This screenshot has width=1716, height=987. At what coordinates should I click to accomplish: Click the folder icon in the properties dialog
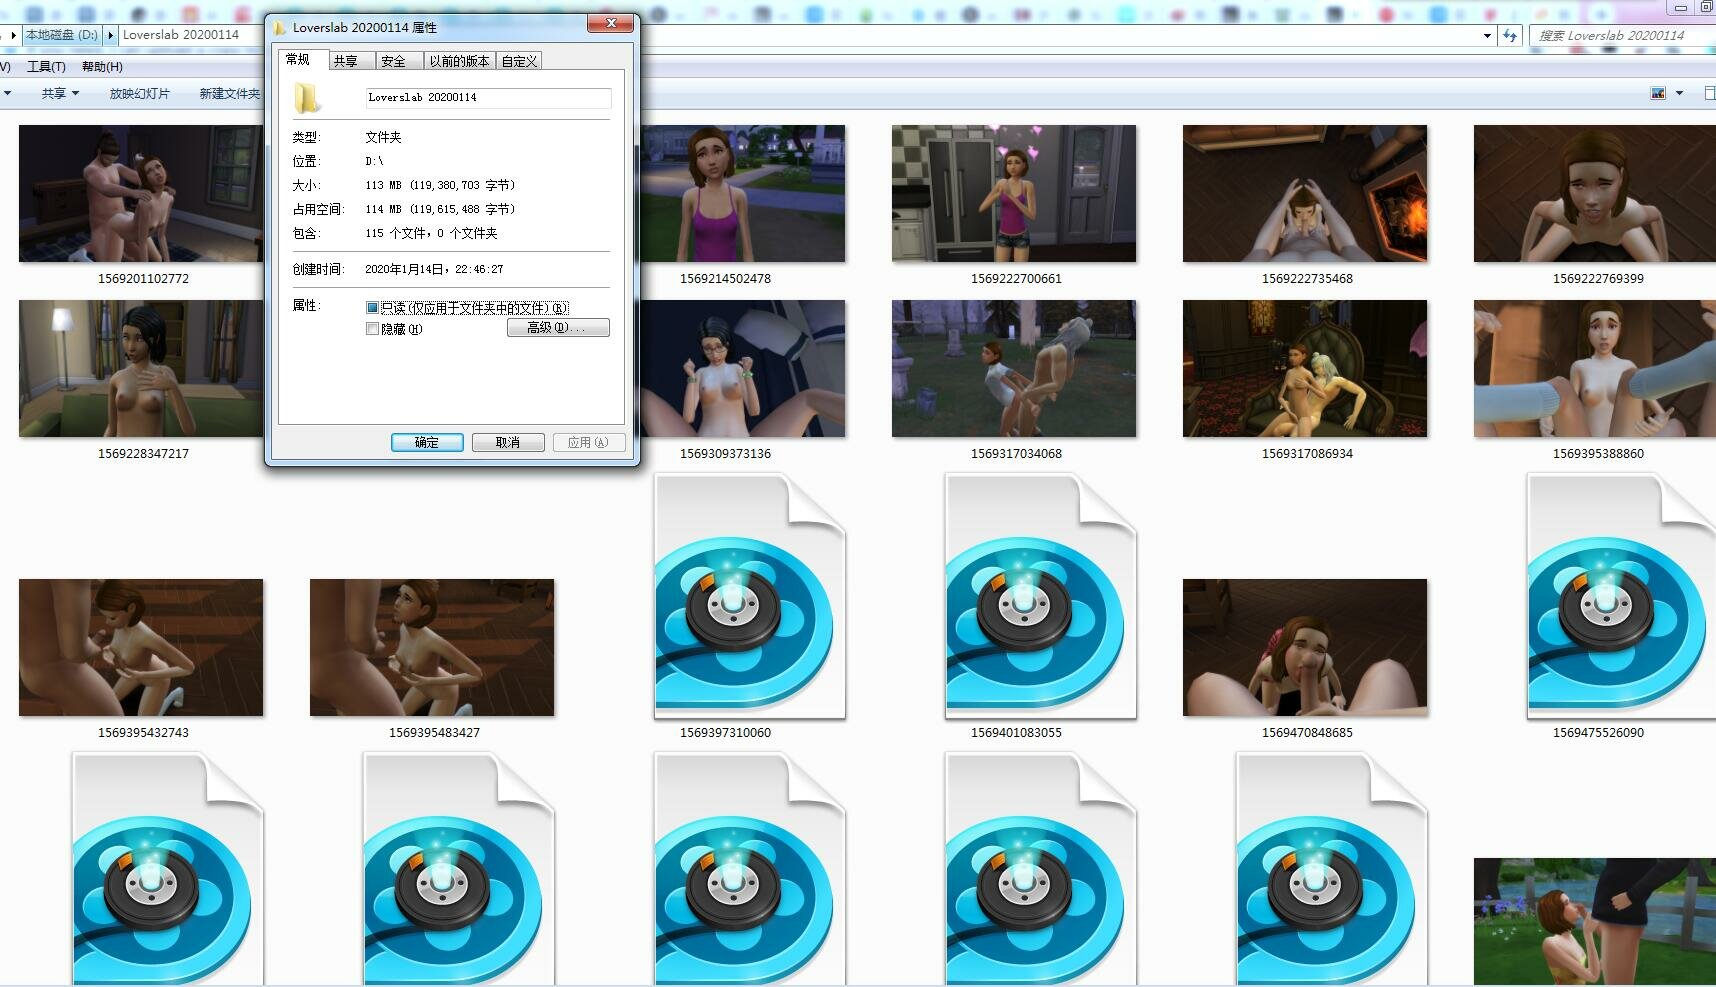(x=307, y=98)
